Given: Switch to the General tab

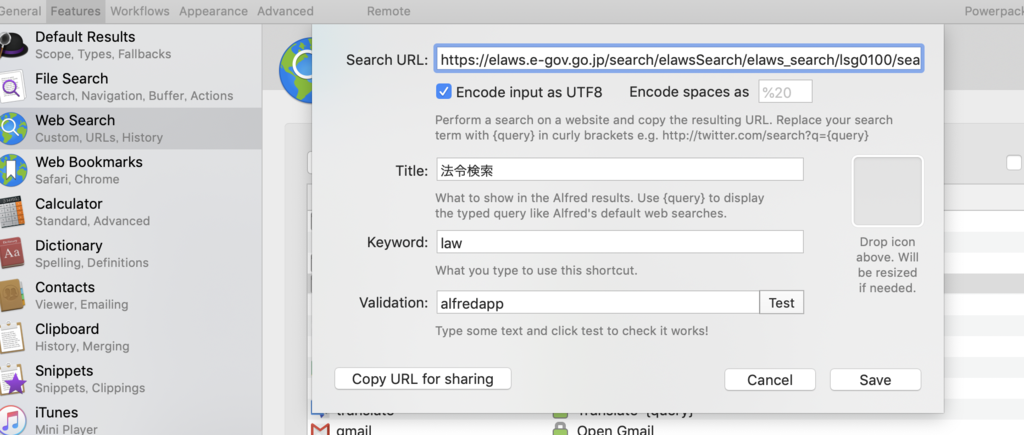Looking at the screenshot, I should [x=20, y=11].
